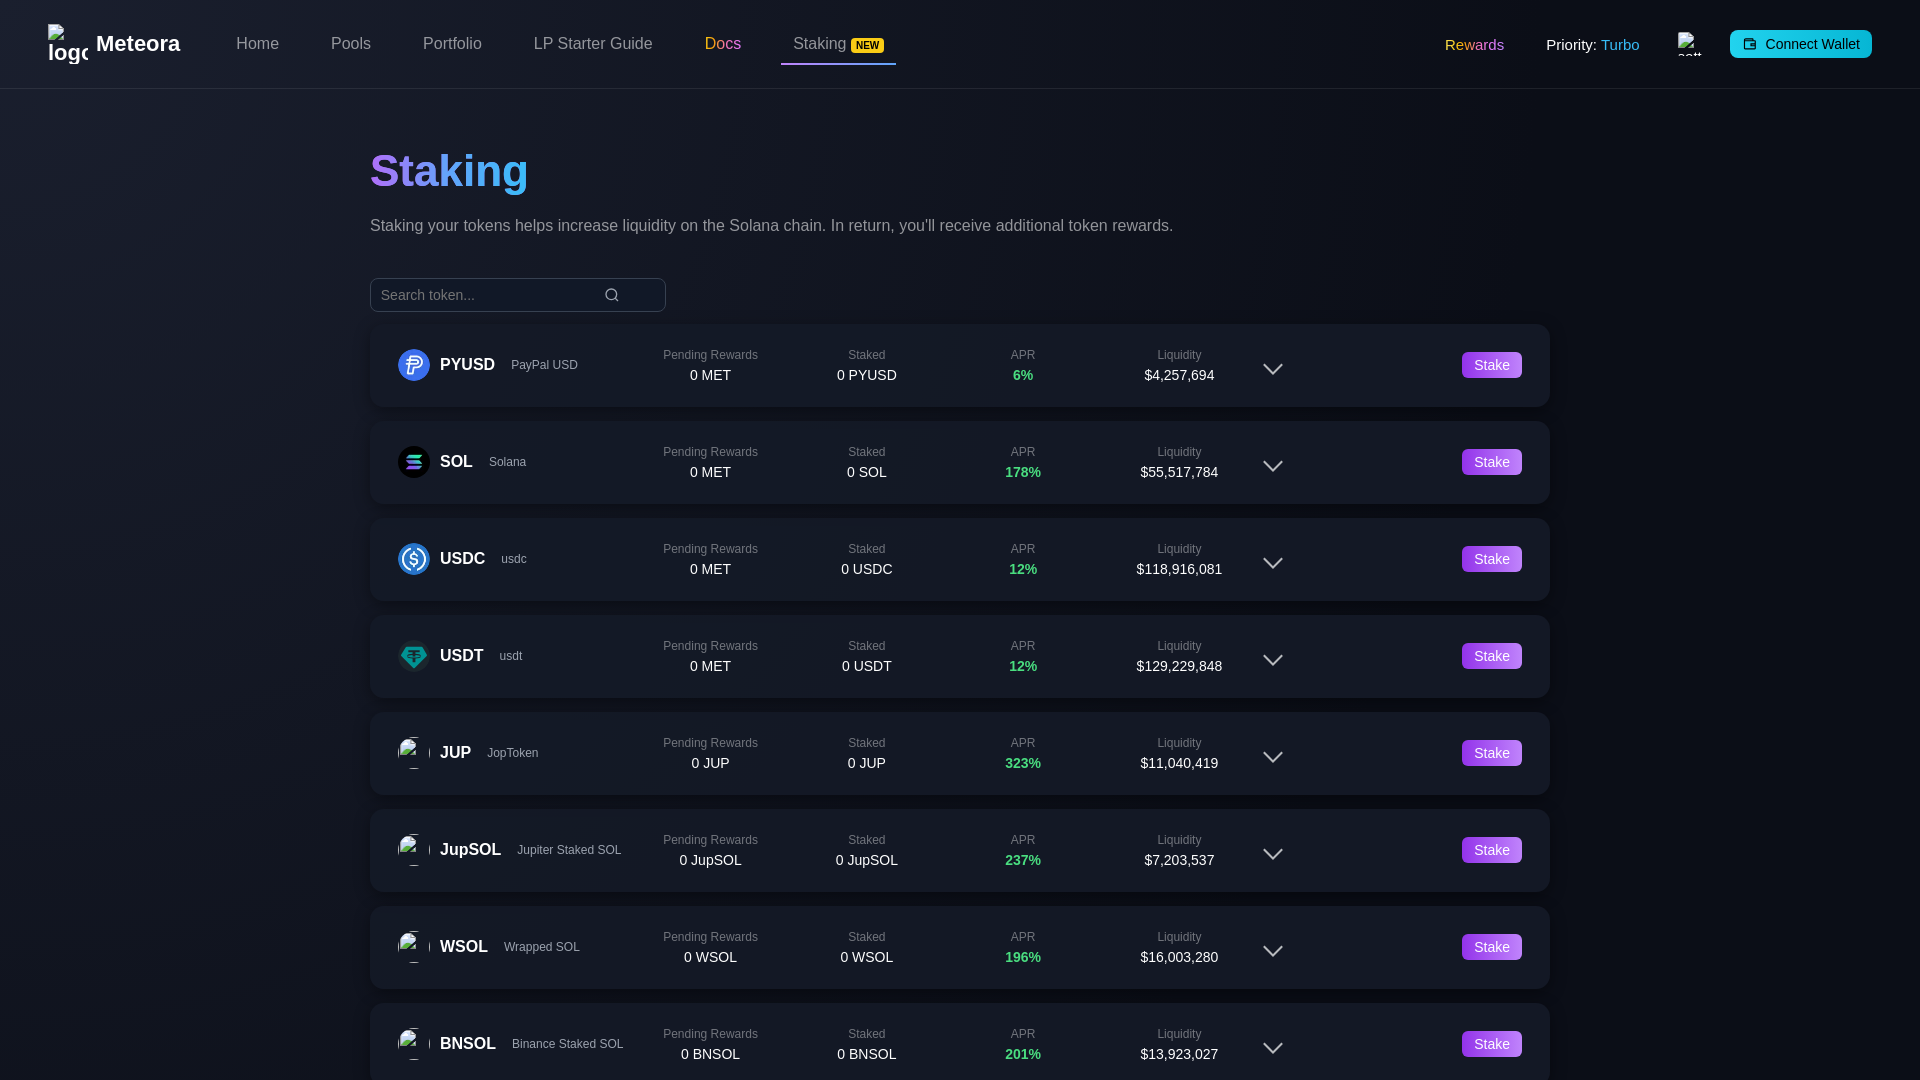Click the USDC token icon
The image size is (1920, 1080).
[414, 559]
